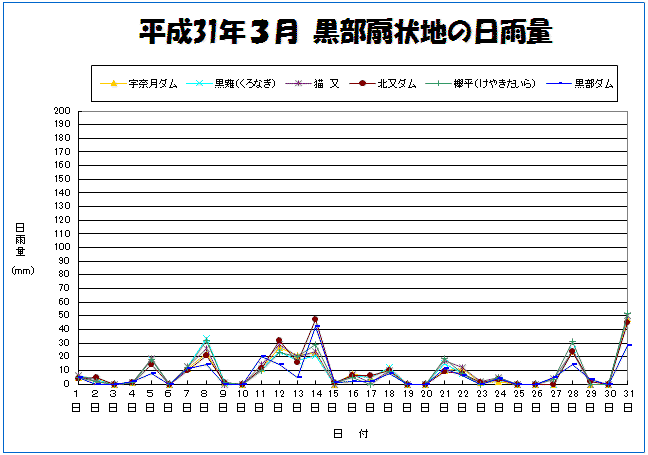
Task: Click the green plus marker in the legend
Action: [438, 83]
